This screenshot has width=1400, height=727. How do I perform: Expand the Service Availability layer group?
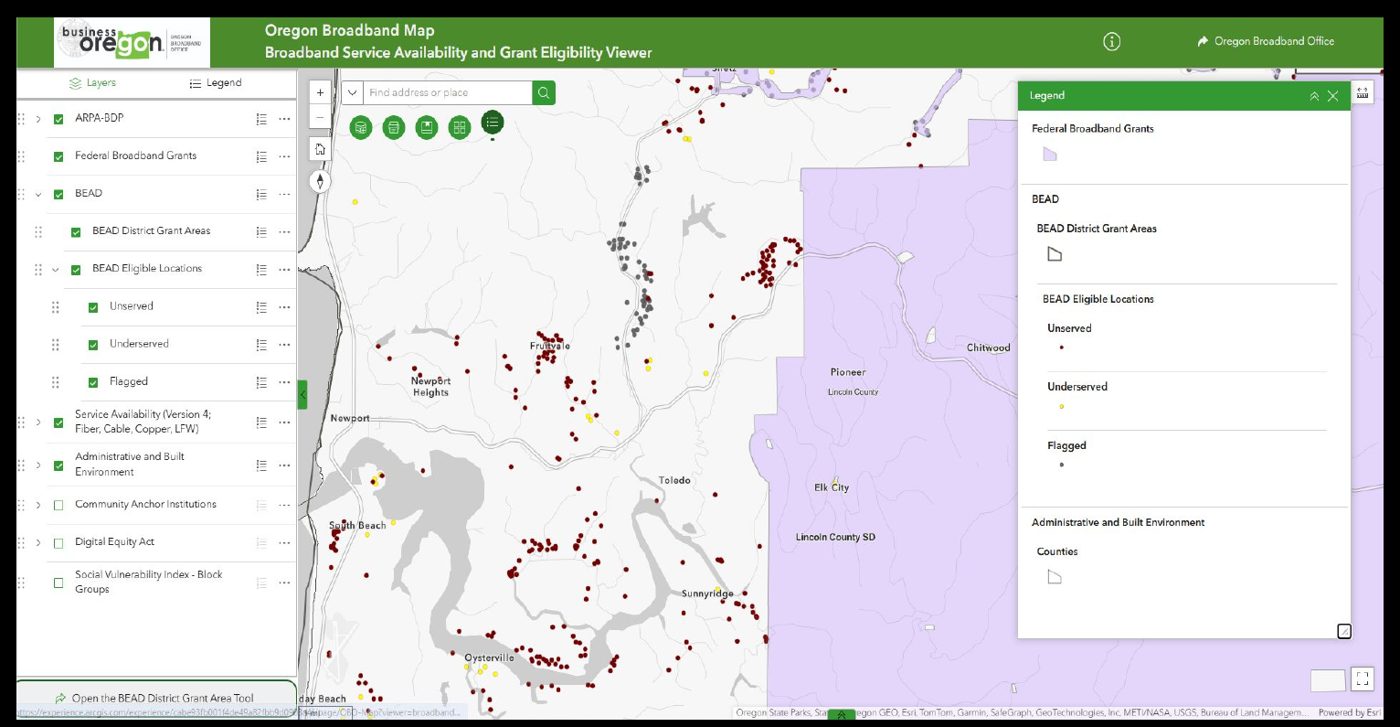[x=38, y=422]
